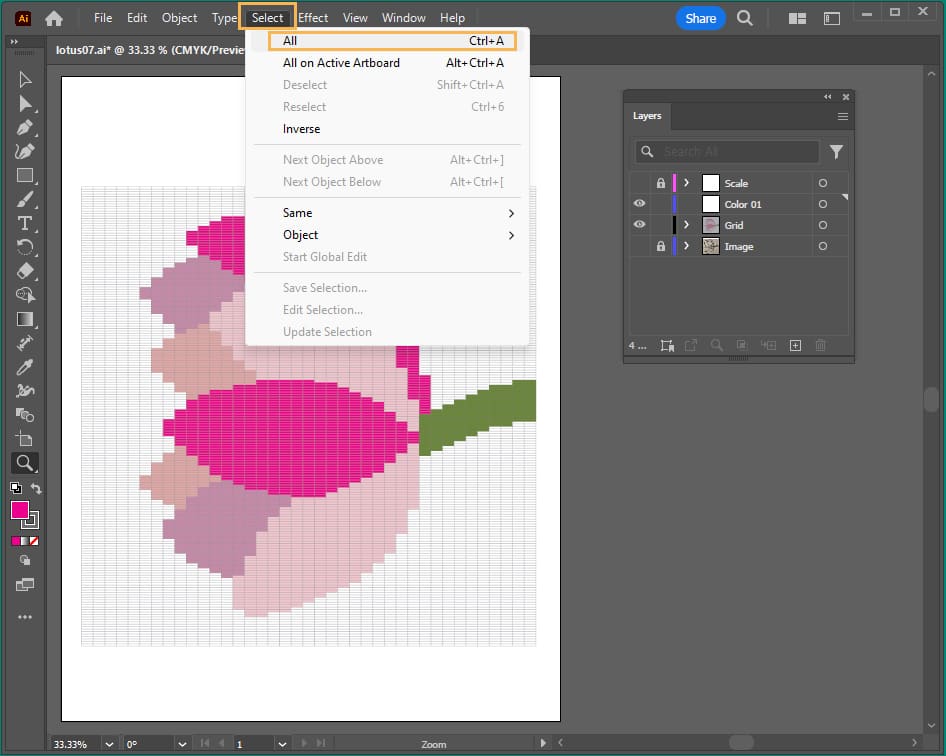Toggle visibility of Color 01 layer
The width and height of the screenshot is (946, 756).
pyautogui.click(x=640, y=204)
